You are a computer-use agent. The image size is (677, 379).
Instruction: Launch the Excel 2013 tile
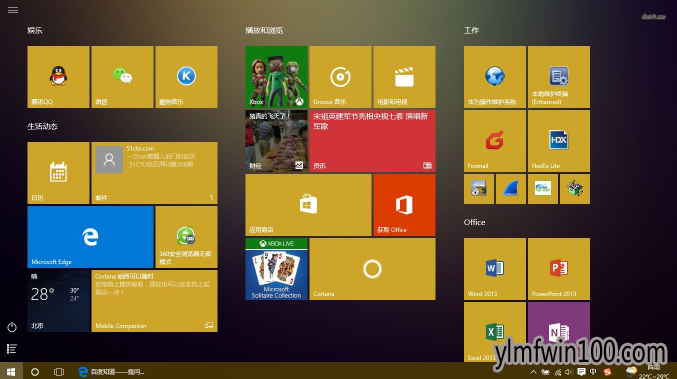pyautogui.click(x=495, y=332)
